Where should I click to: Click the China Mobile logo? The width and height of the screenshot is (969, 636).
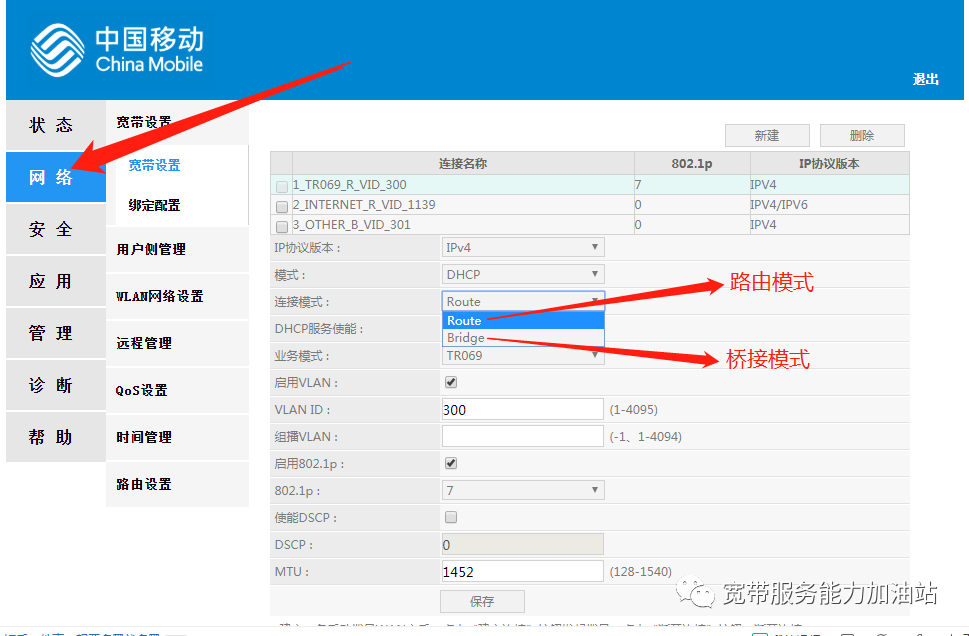pyautogui.click(x=116, y=49)
